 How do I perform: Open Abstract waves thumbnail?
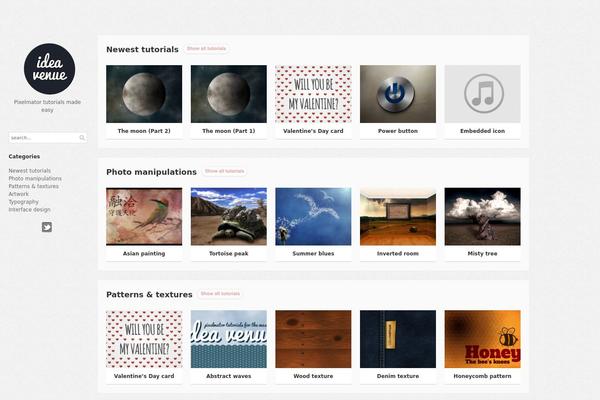(x=229, y=339)
